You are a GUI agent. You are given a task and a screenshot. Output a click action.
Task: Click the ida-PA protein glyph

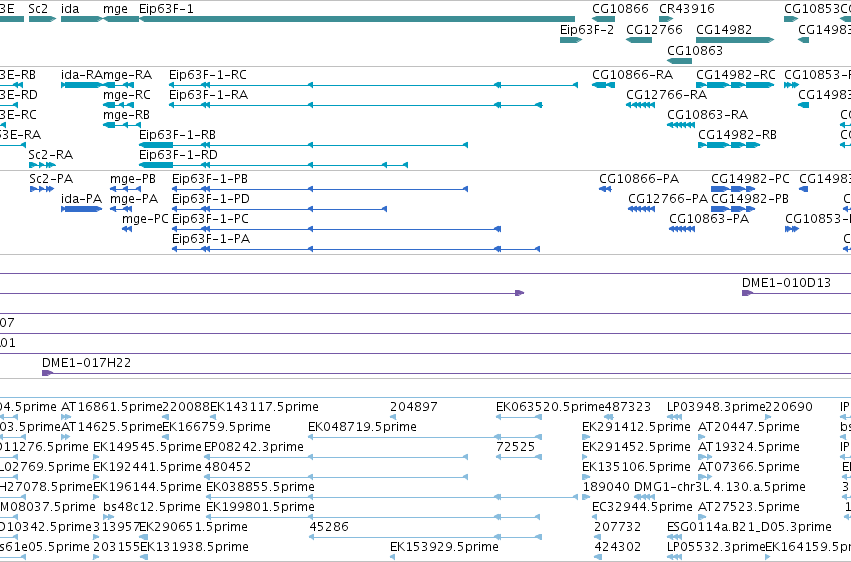click(x=81, y=209)
